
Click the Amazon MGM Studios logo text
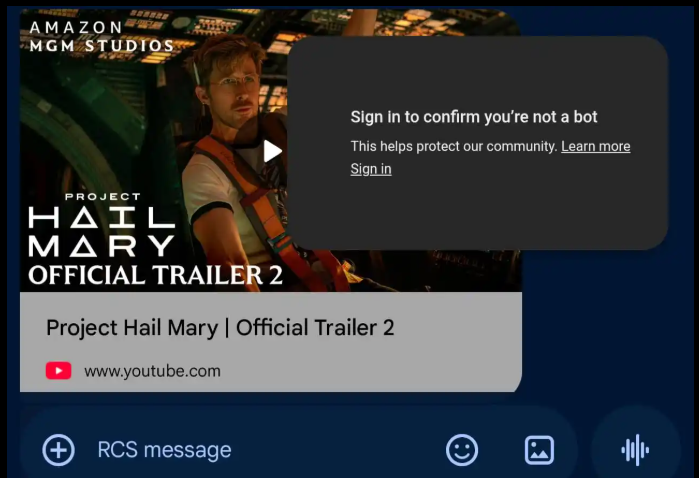point(102,37)
